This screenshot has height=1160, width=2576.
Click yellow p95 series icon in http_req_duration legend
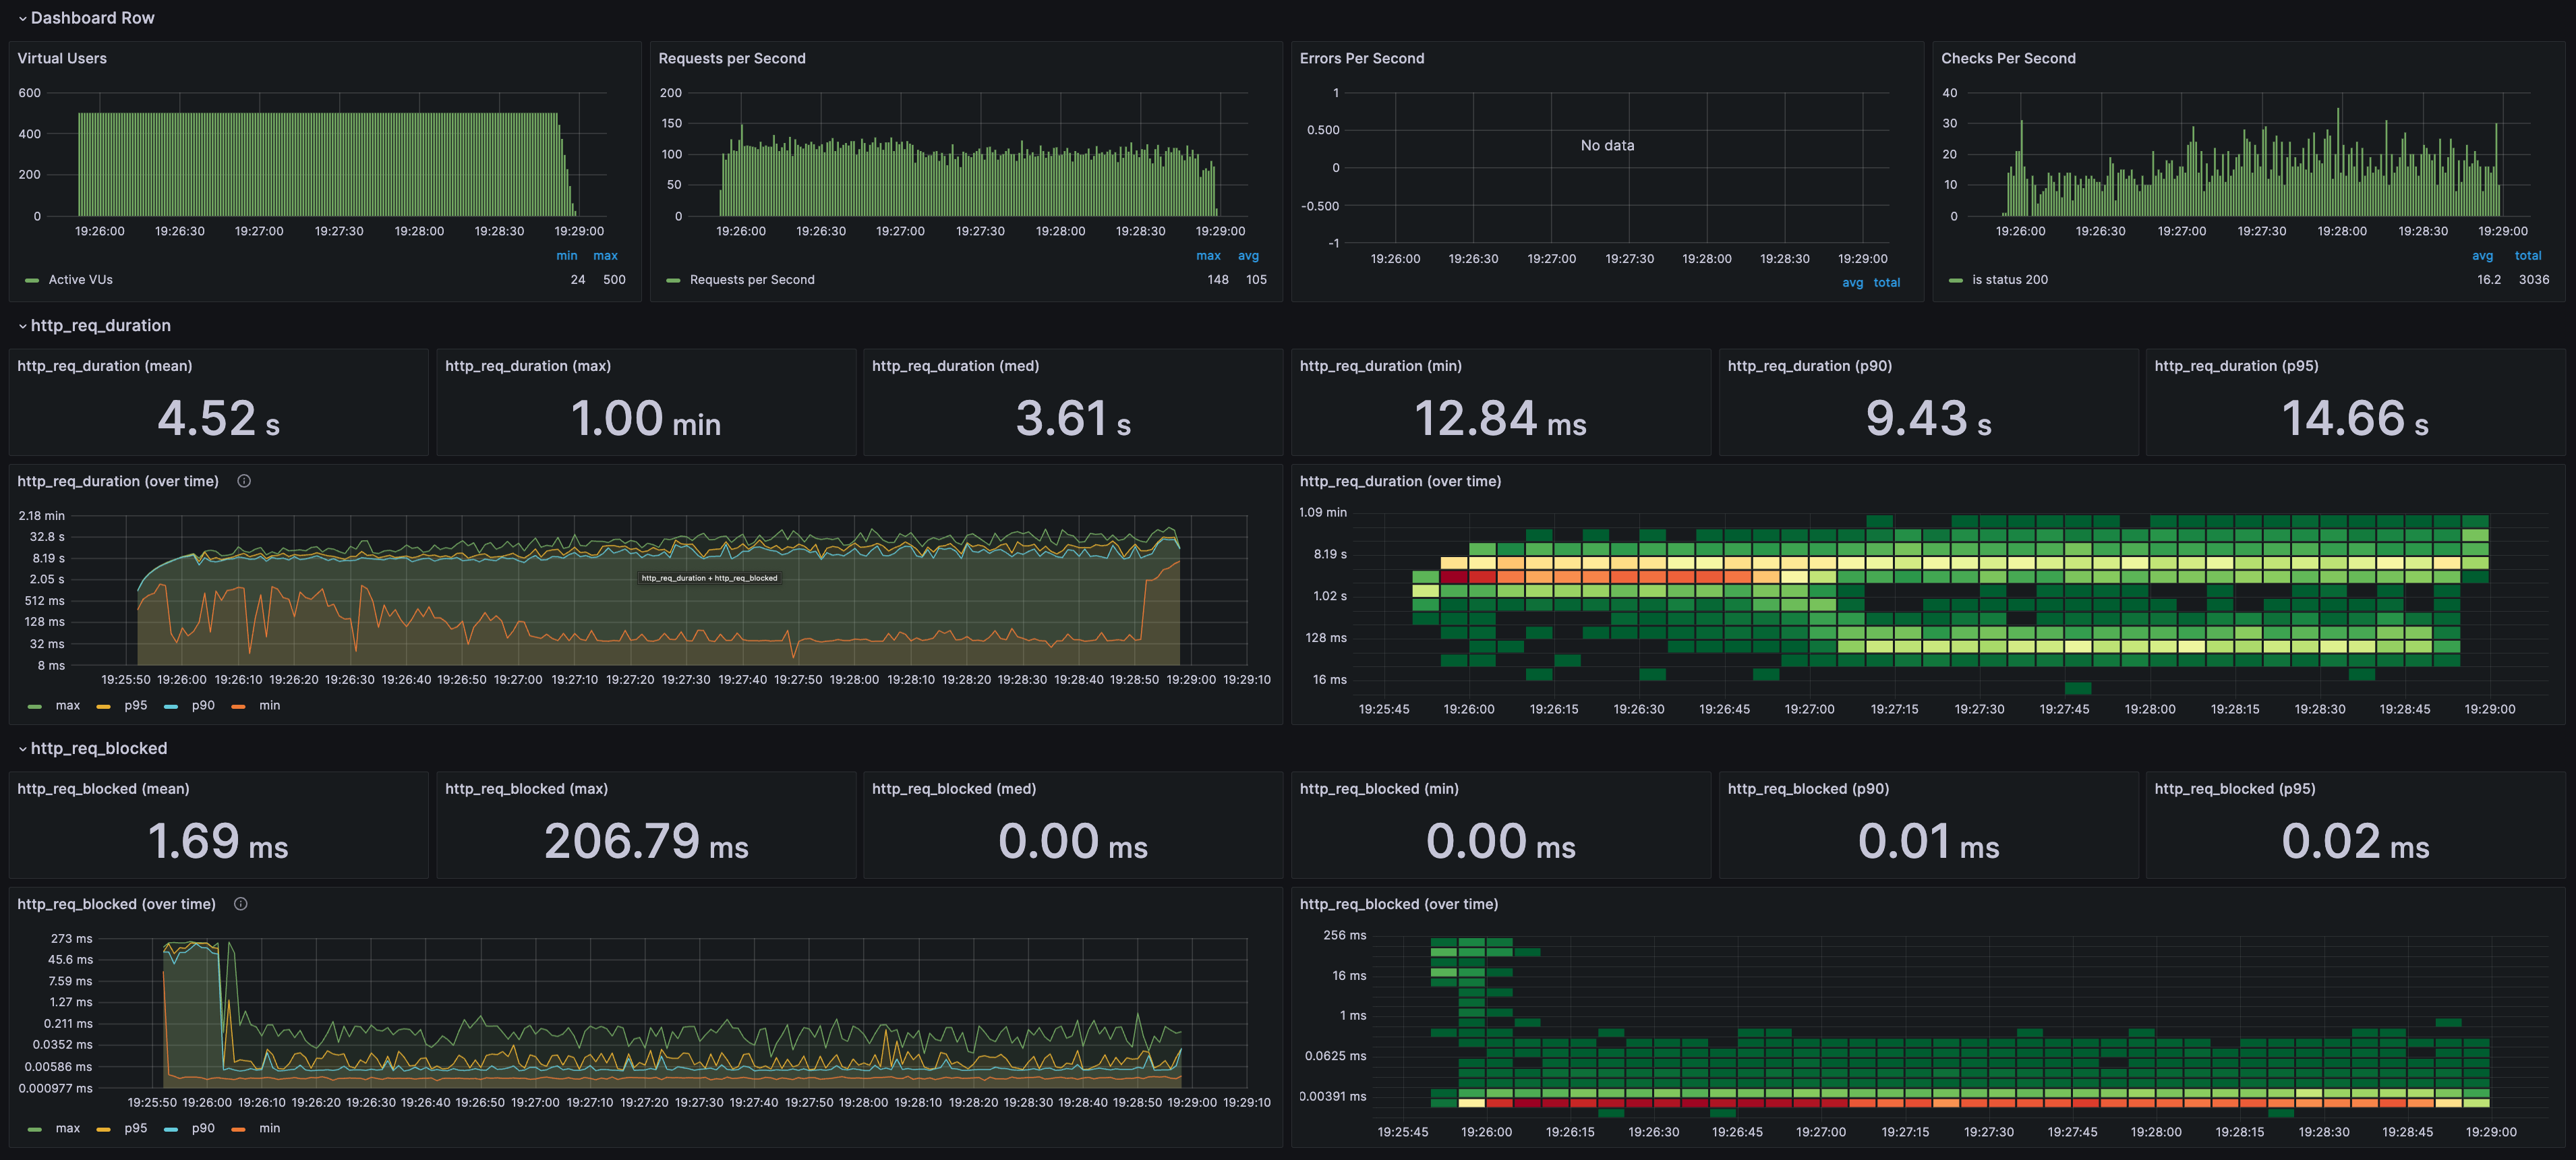pyautogui.click(x=104, y=706)
